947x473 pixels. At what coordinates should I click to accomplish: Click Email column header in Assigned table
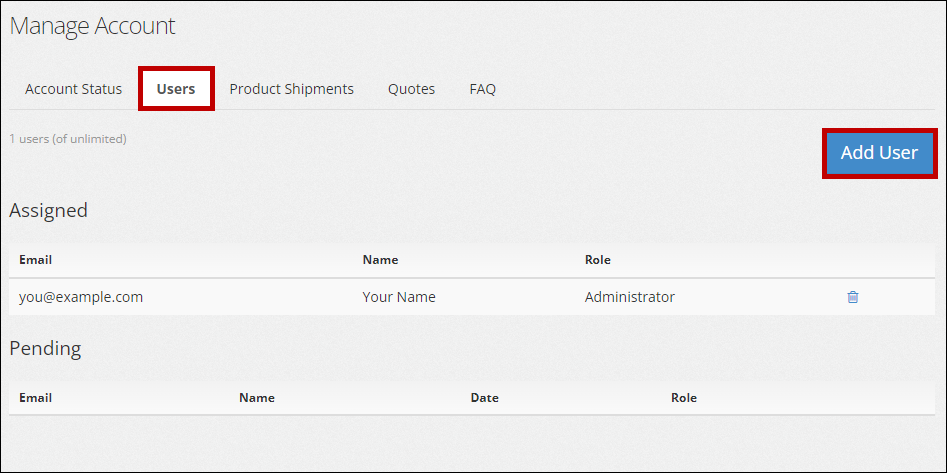[x=35, y=260]
